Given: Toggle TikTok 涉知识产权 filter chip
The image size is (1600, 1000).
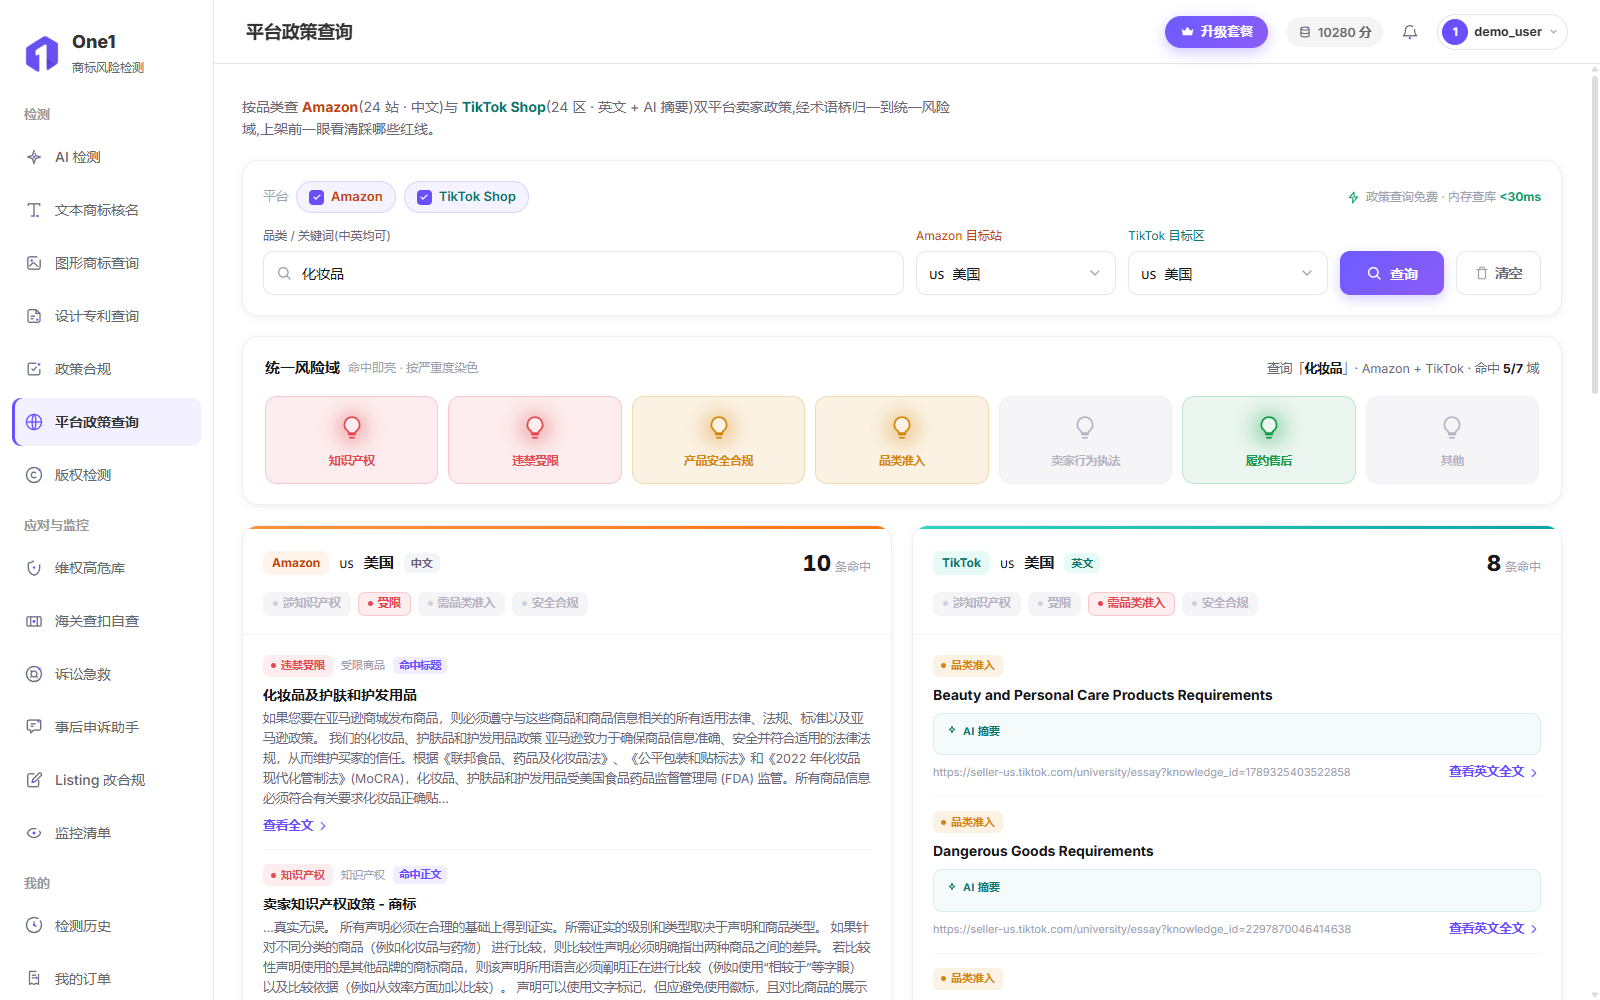Looking at the screenshot, I should tap(976, 603).
